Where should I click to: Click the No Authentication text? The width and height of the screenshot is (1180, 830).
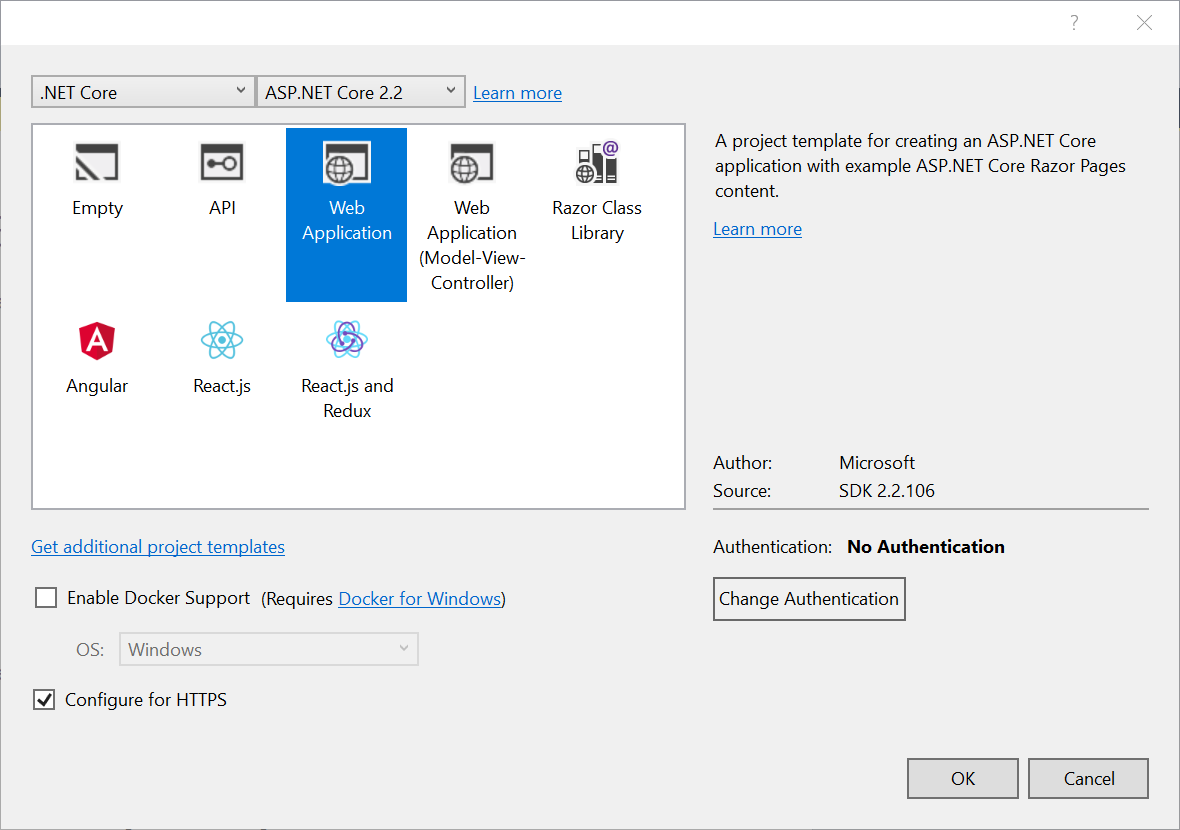click(926, 546)
